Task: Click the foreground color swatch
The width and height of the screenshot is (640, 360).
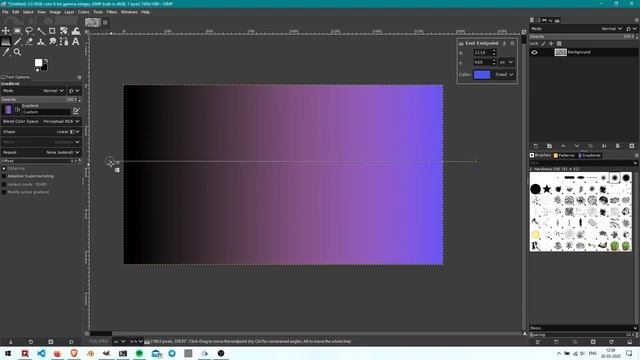Action: [38, 63]
